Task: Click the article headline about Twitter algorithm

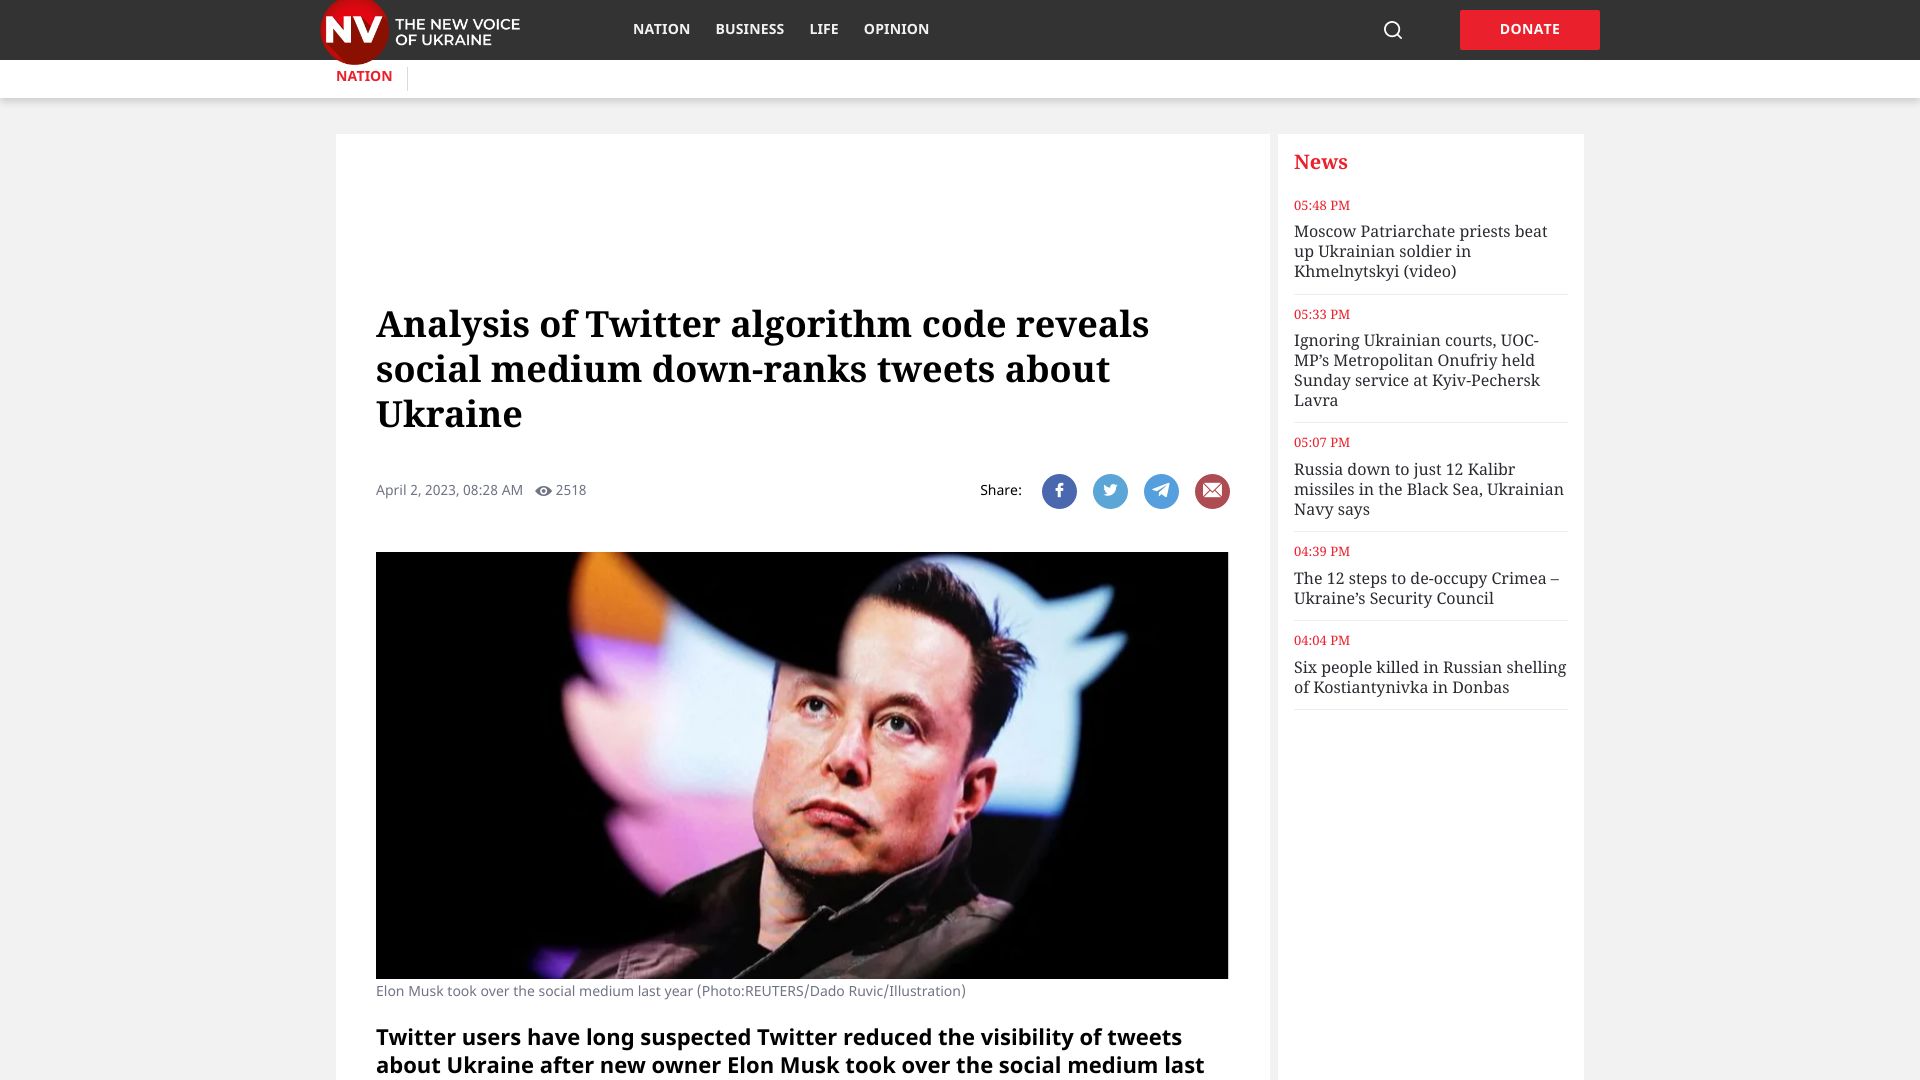Action: pos(762,369)
